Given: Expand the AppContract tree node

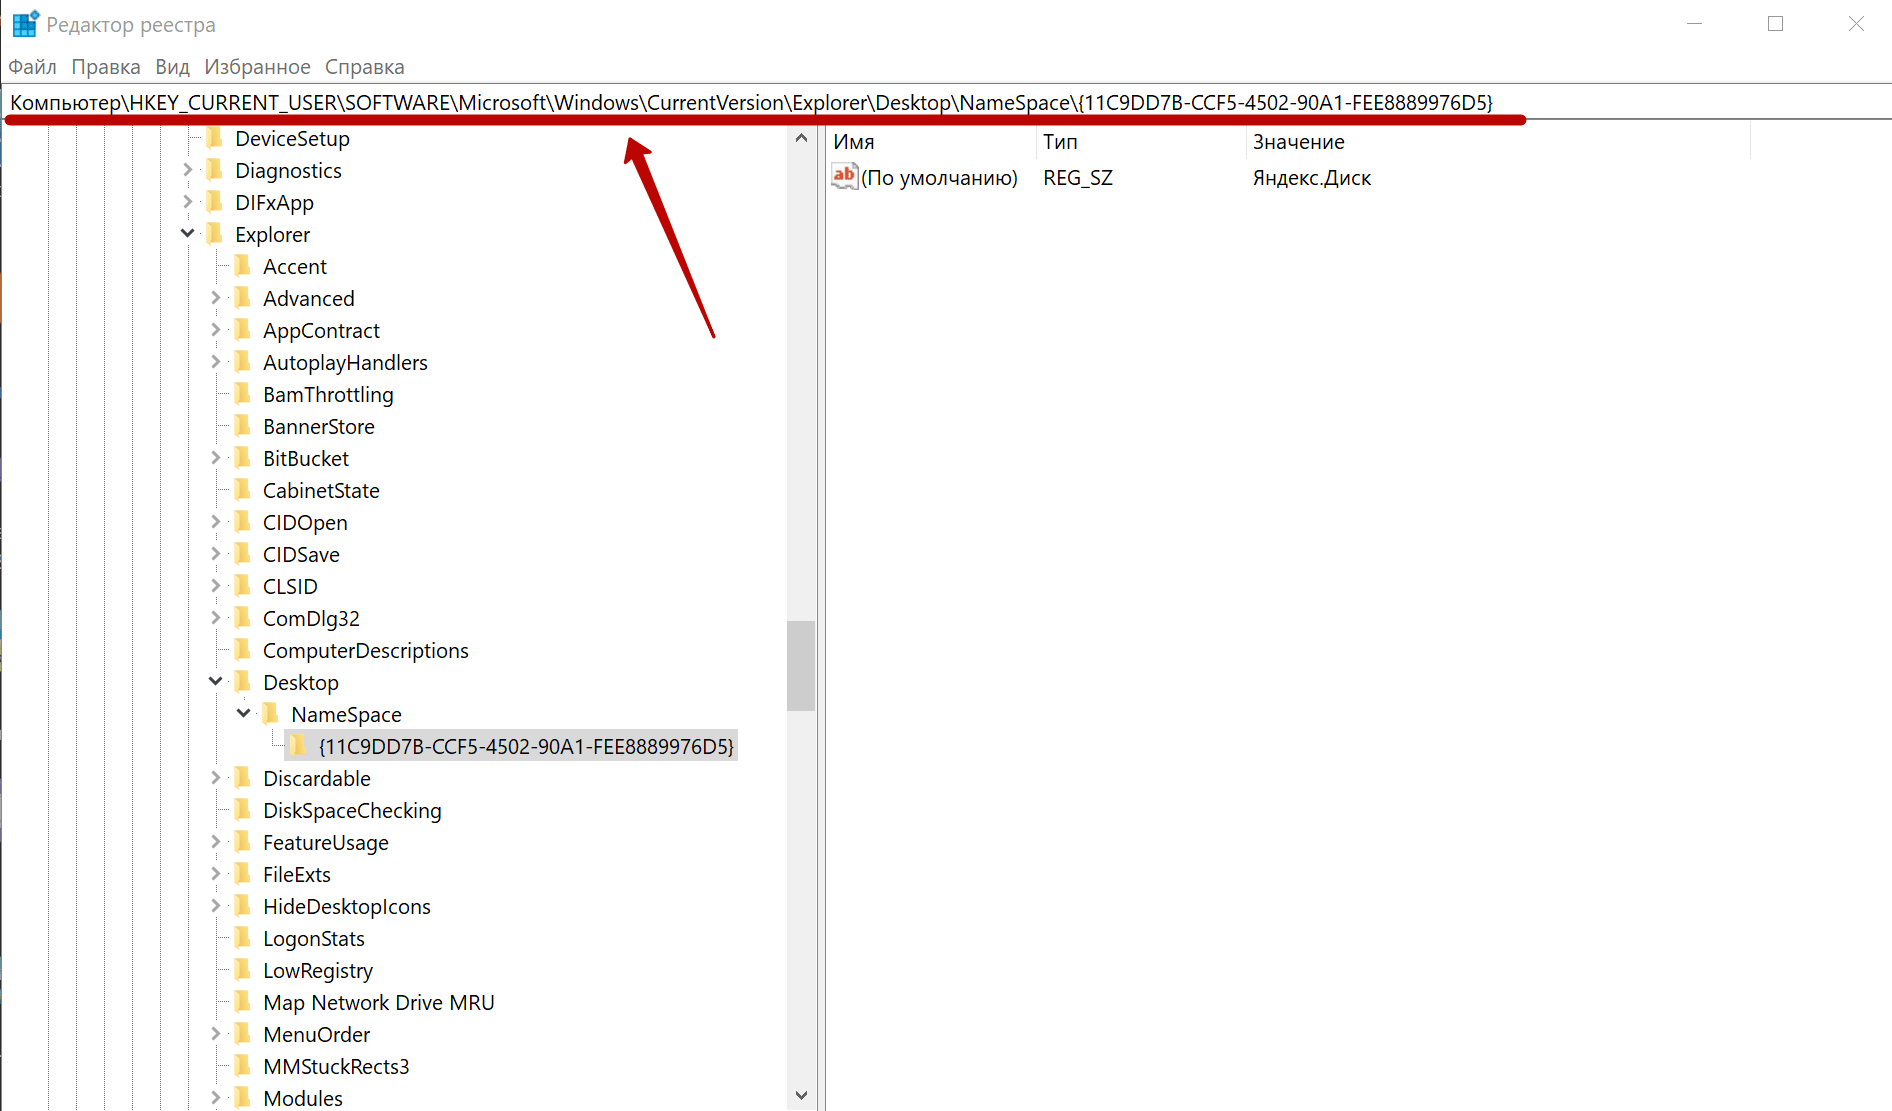Looking at the screenshot, I should pyautogui.click(x=215, y=330).
